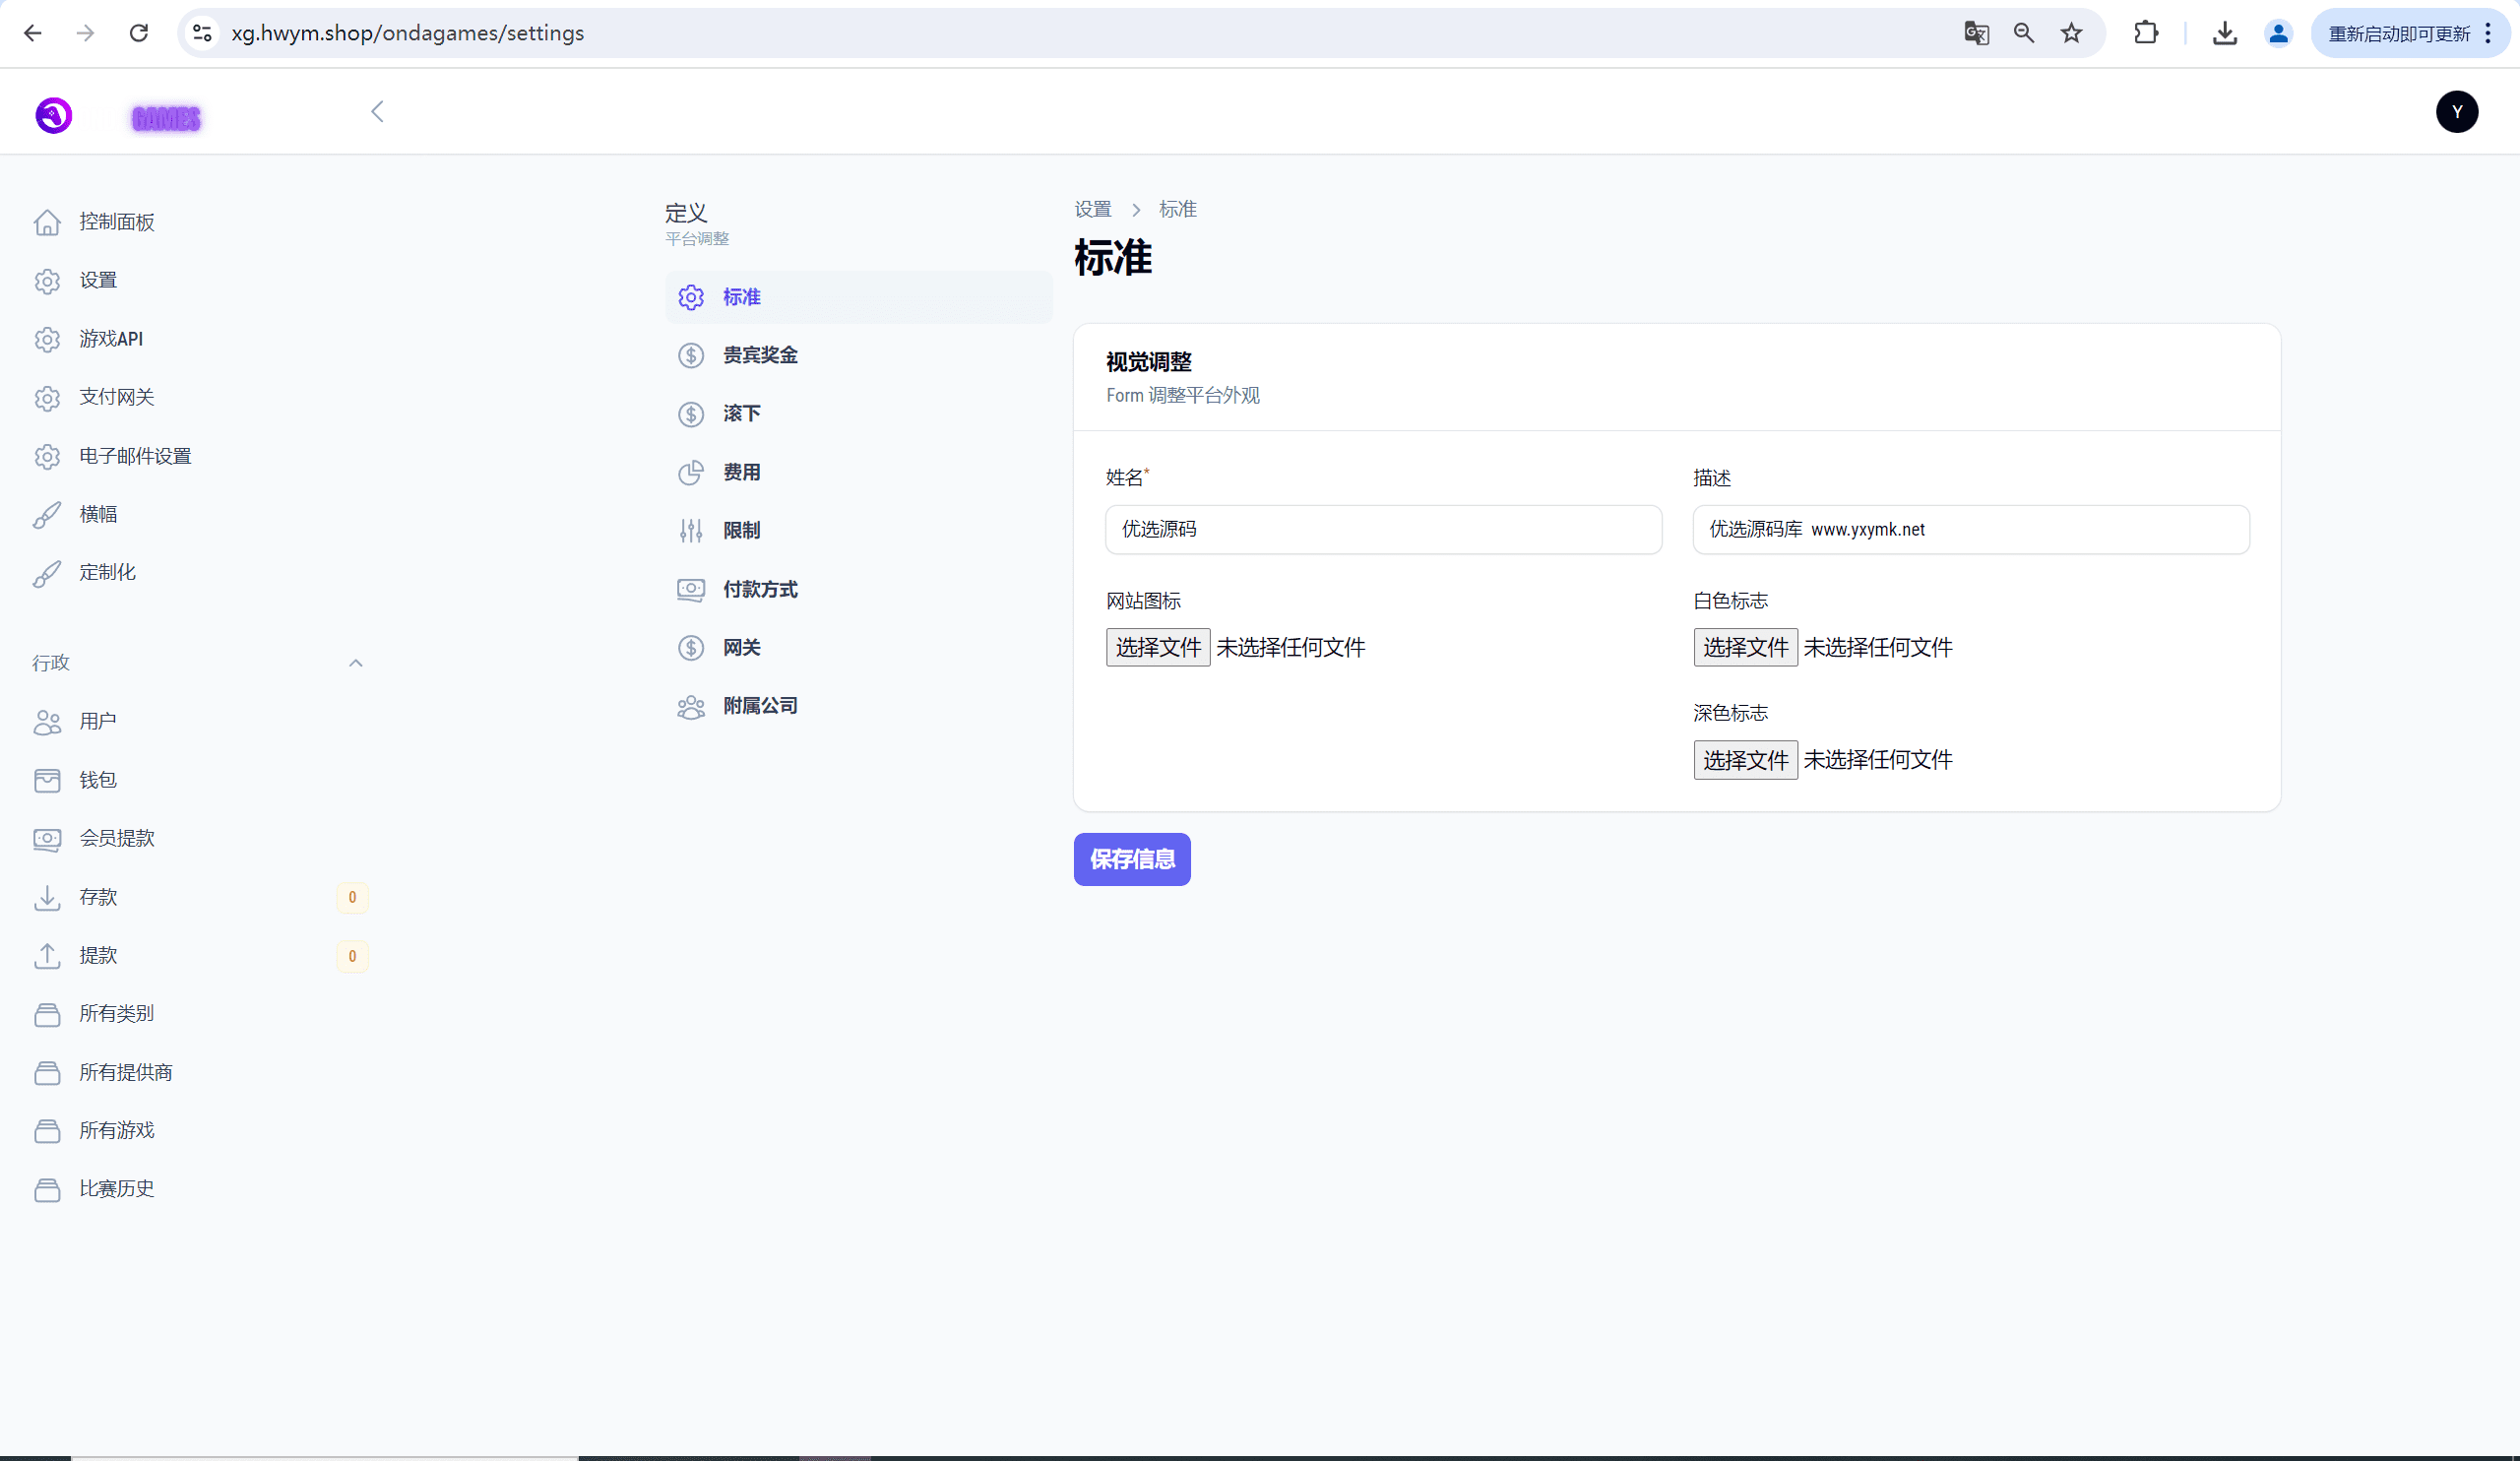Click the 保存信息 button
Viewport: 2520px width, 1461px height.
(x=1131, y=859)
